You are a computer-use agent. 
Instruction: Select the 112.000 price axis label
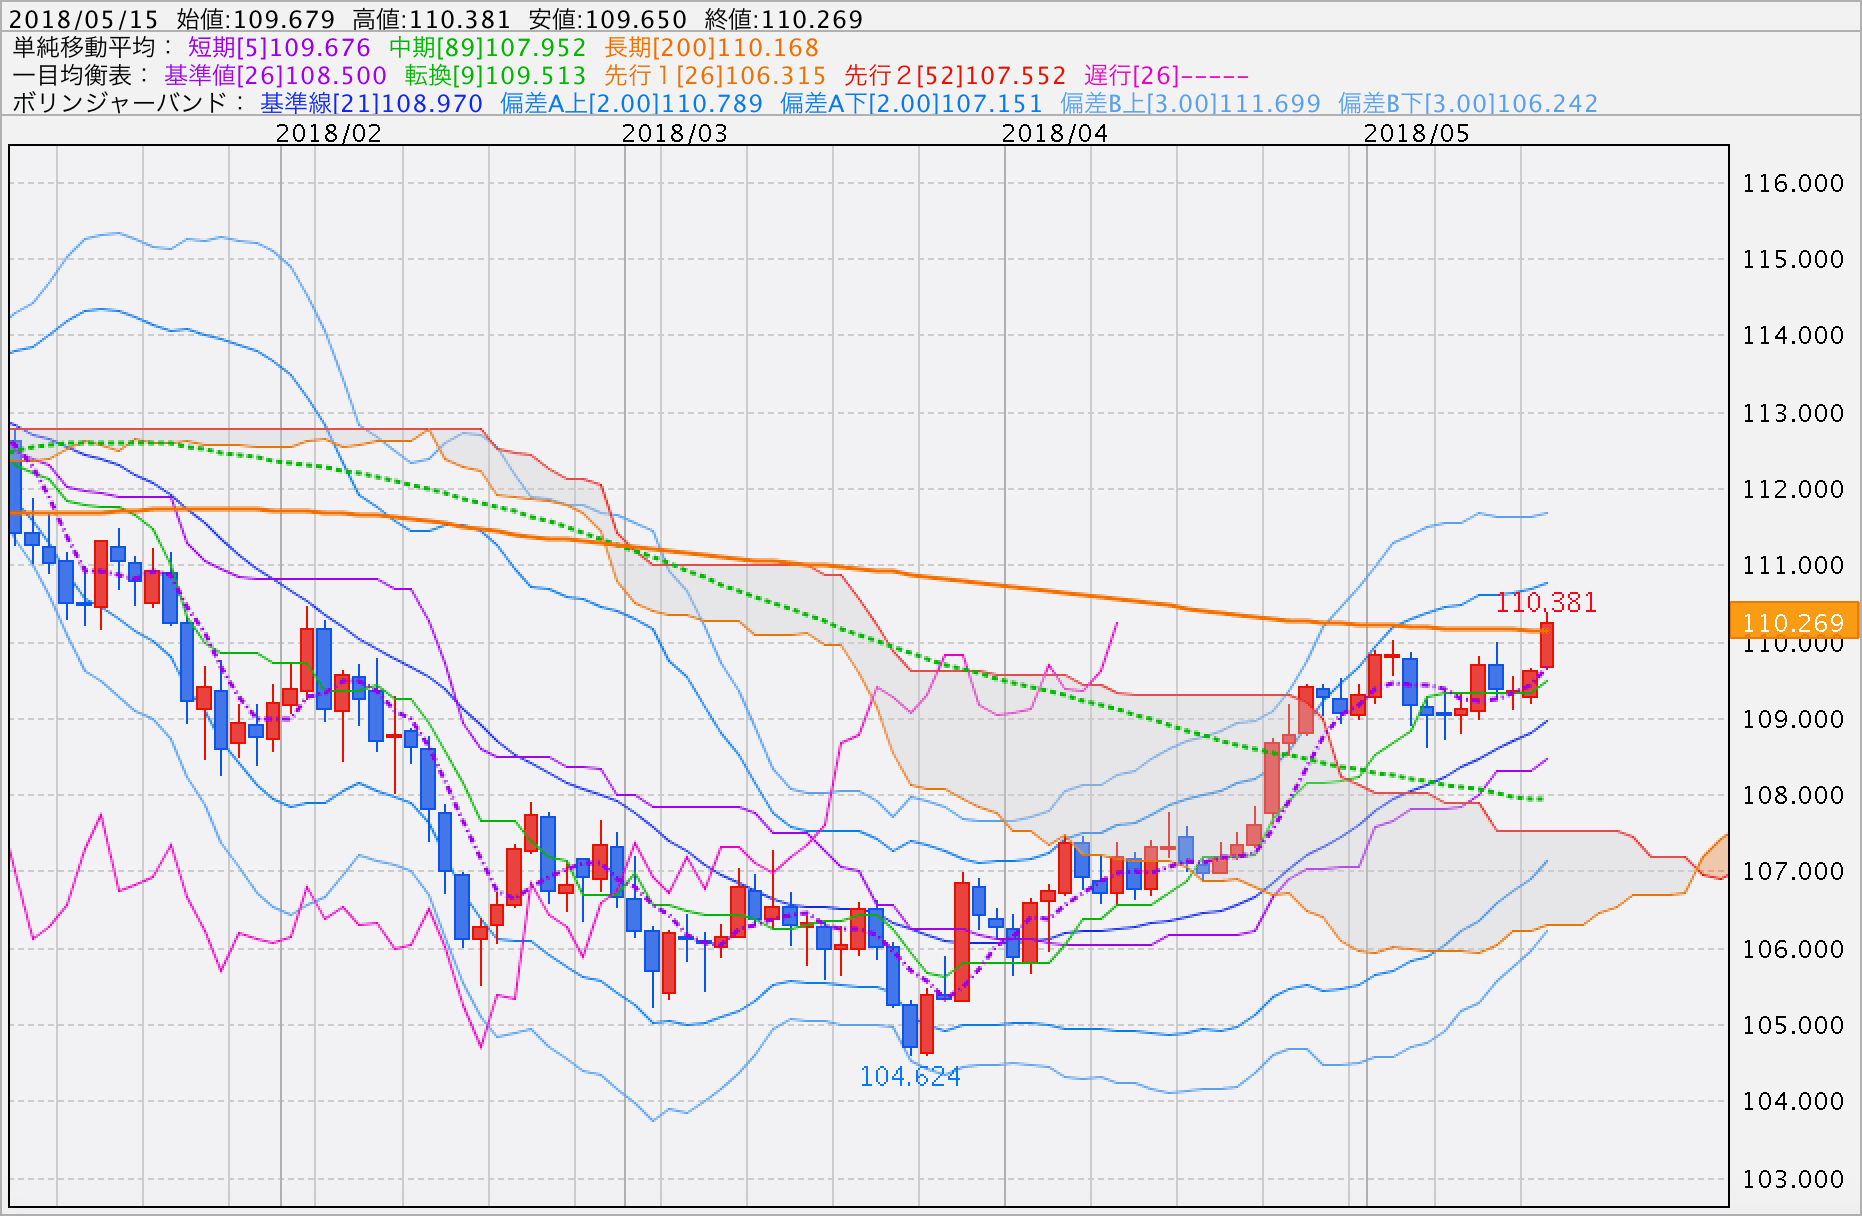point(1793,489)
